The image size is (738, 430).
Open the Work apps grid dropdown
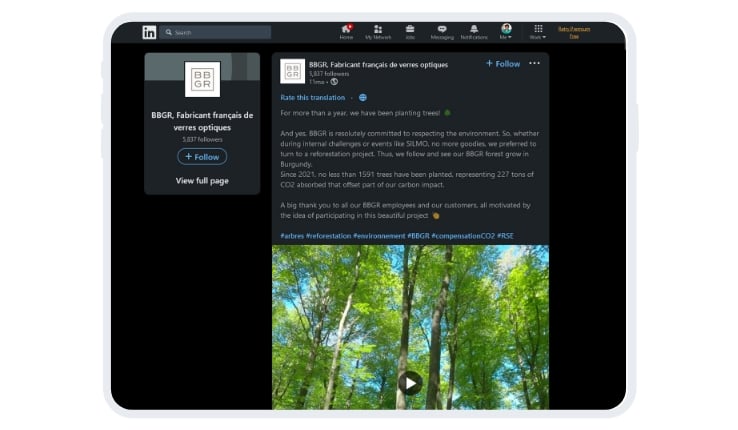[x=538, y=32]
